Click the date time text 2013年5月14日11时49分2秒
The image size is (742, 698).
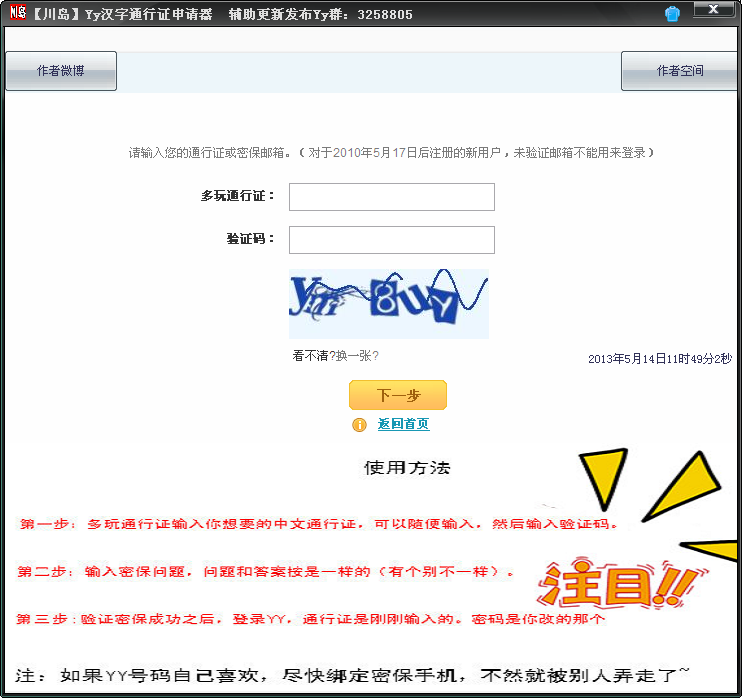tap(660, 359)
